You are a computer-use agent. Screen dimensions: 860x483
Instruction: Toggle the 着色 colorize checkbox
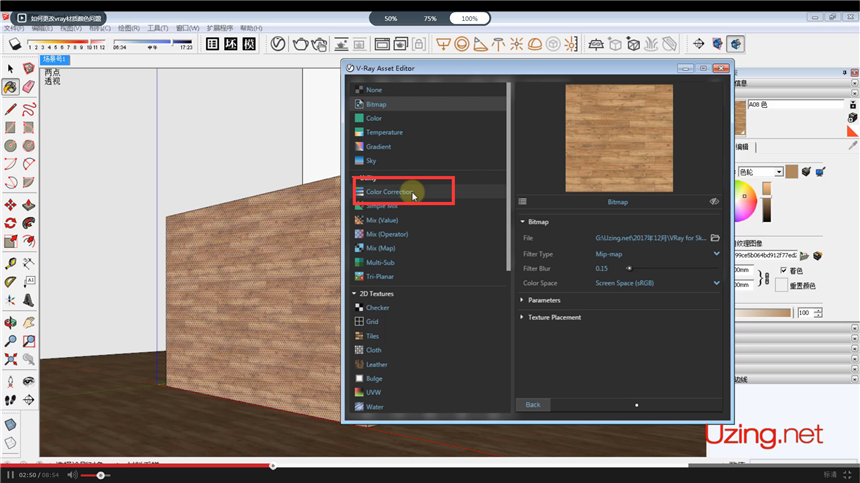point(783,271)
